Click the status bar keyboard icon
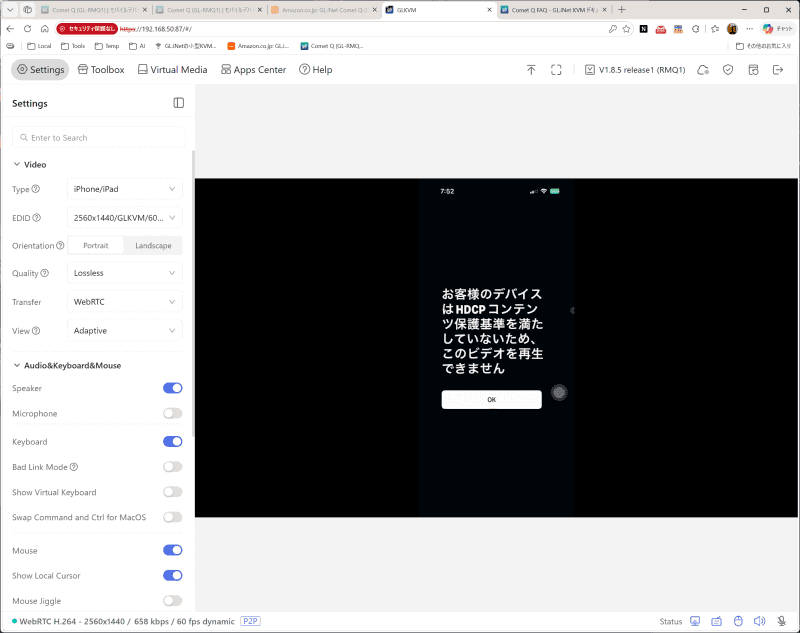 (716, 621)
